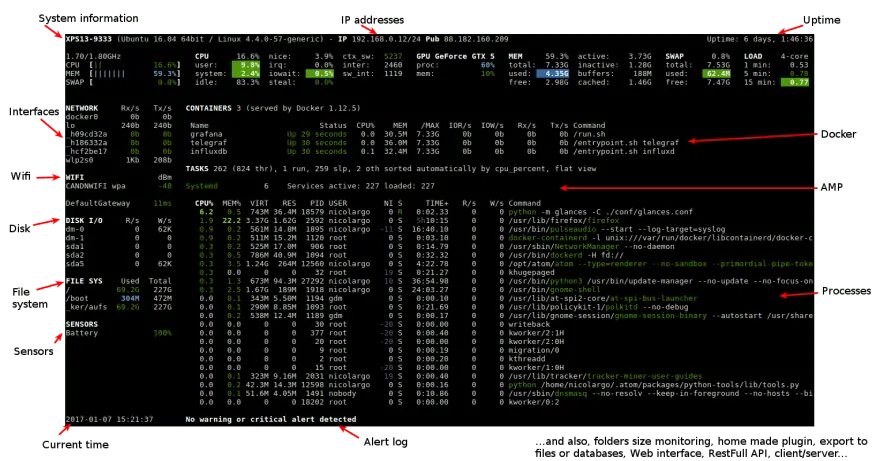Screen dimensions: 880x461
Task: Click the FILE SYS section header
Action: click(84, 281)
